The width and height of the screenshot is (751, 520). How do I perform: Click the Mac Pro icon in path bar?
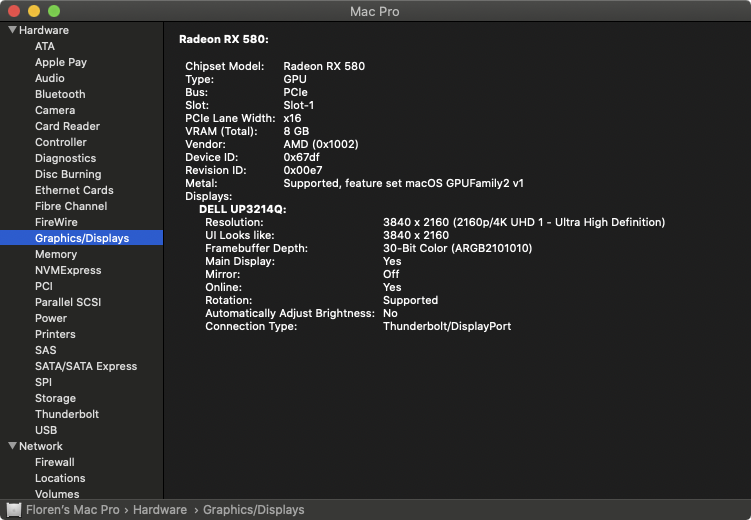(14, 510)
